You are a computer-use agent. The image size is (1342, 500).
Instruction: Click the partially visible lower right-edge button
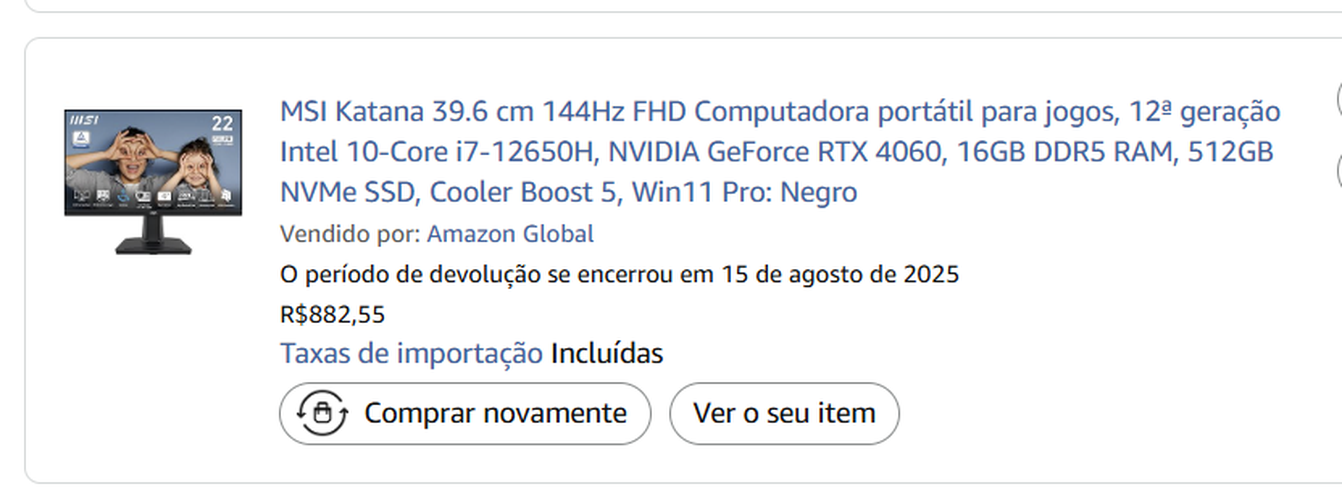tap(1338, 170)
